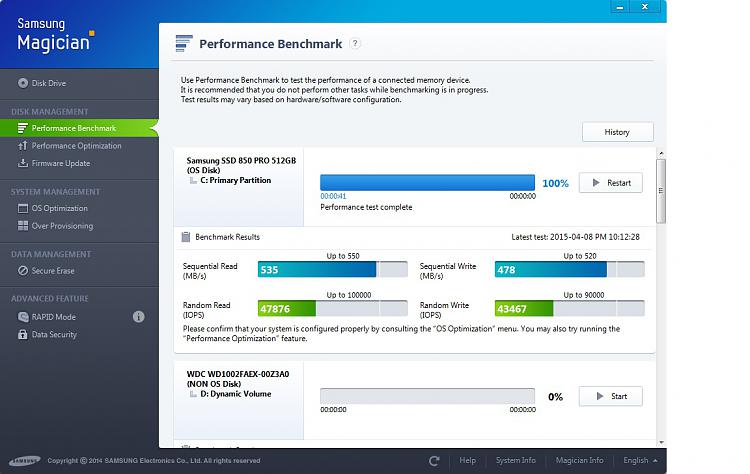
Task: Click the Samsung SSD 850 PRO 512GB name
Action: coord(241,161)
